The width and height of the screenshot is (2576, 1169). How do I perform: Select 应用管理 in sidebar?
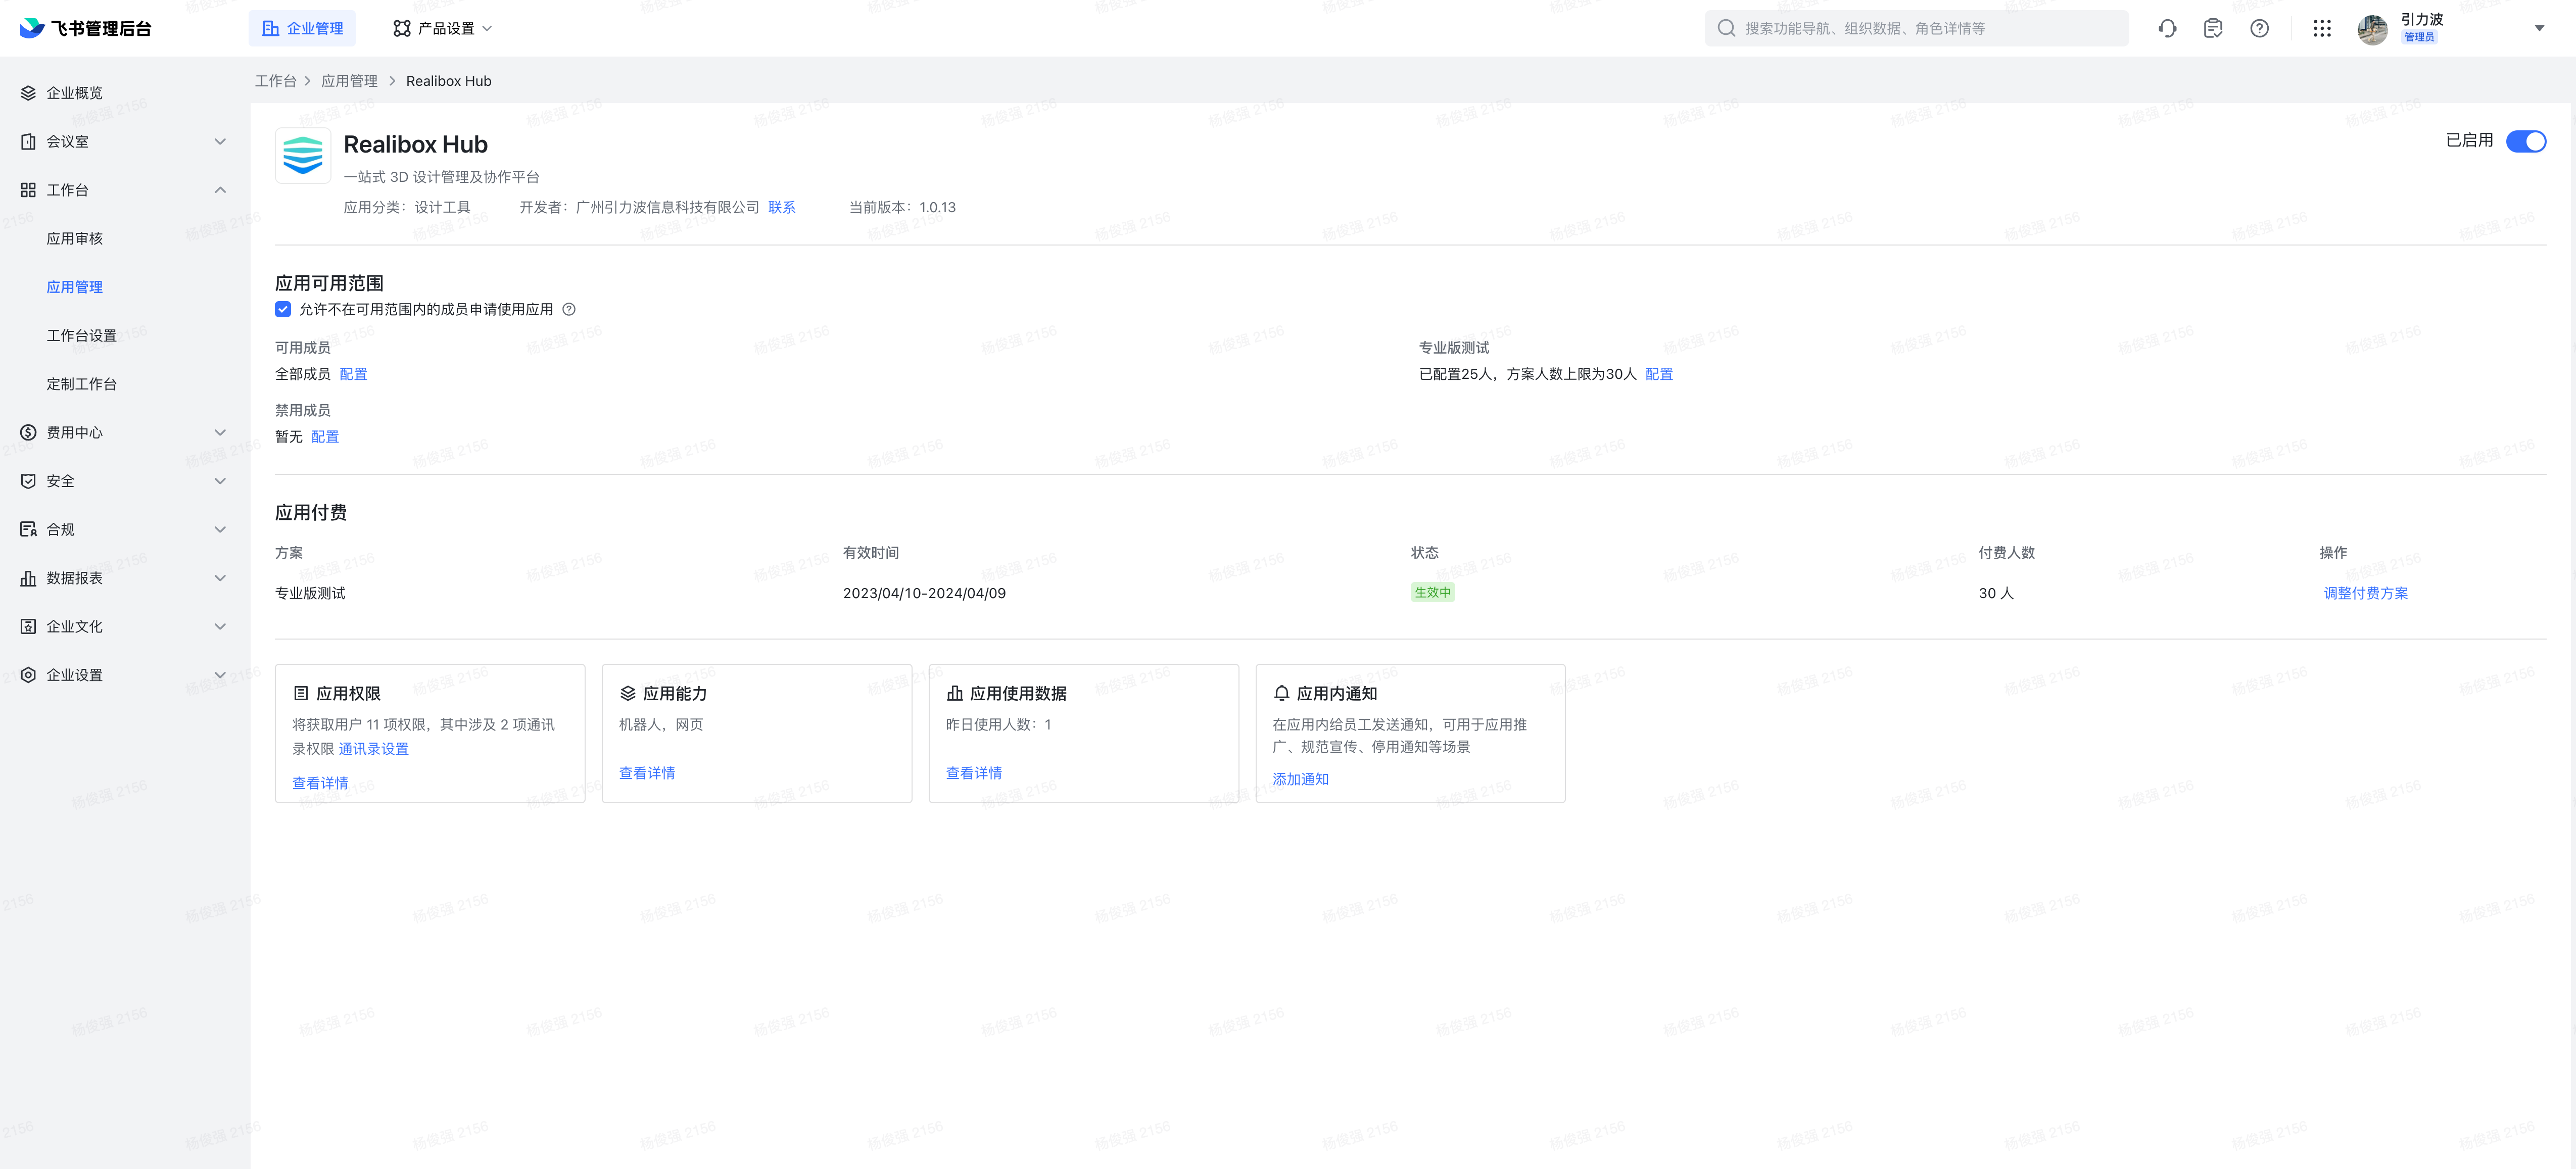point(75,287)
